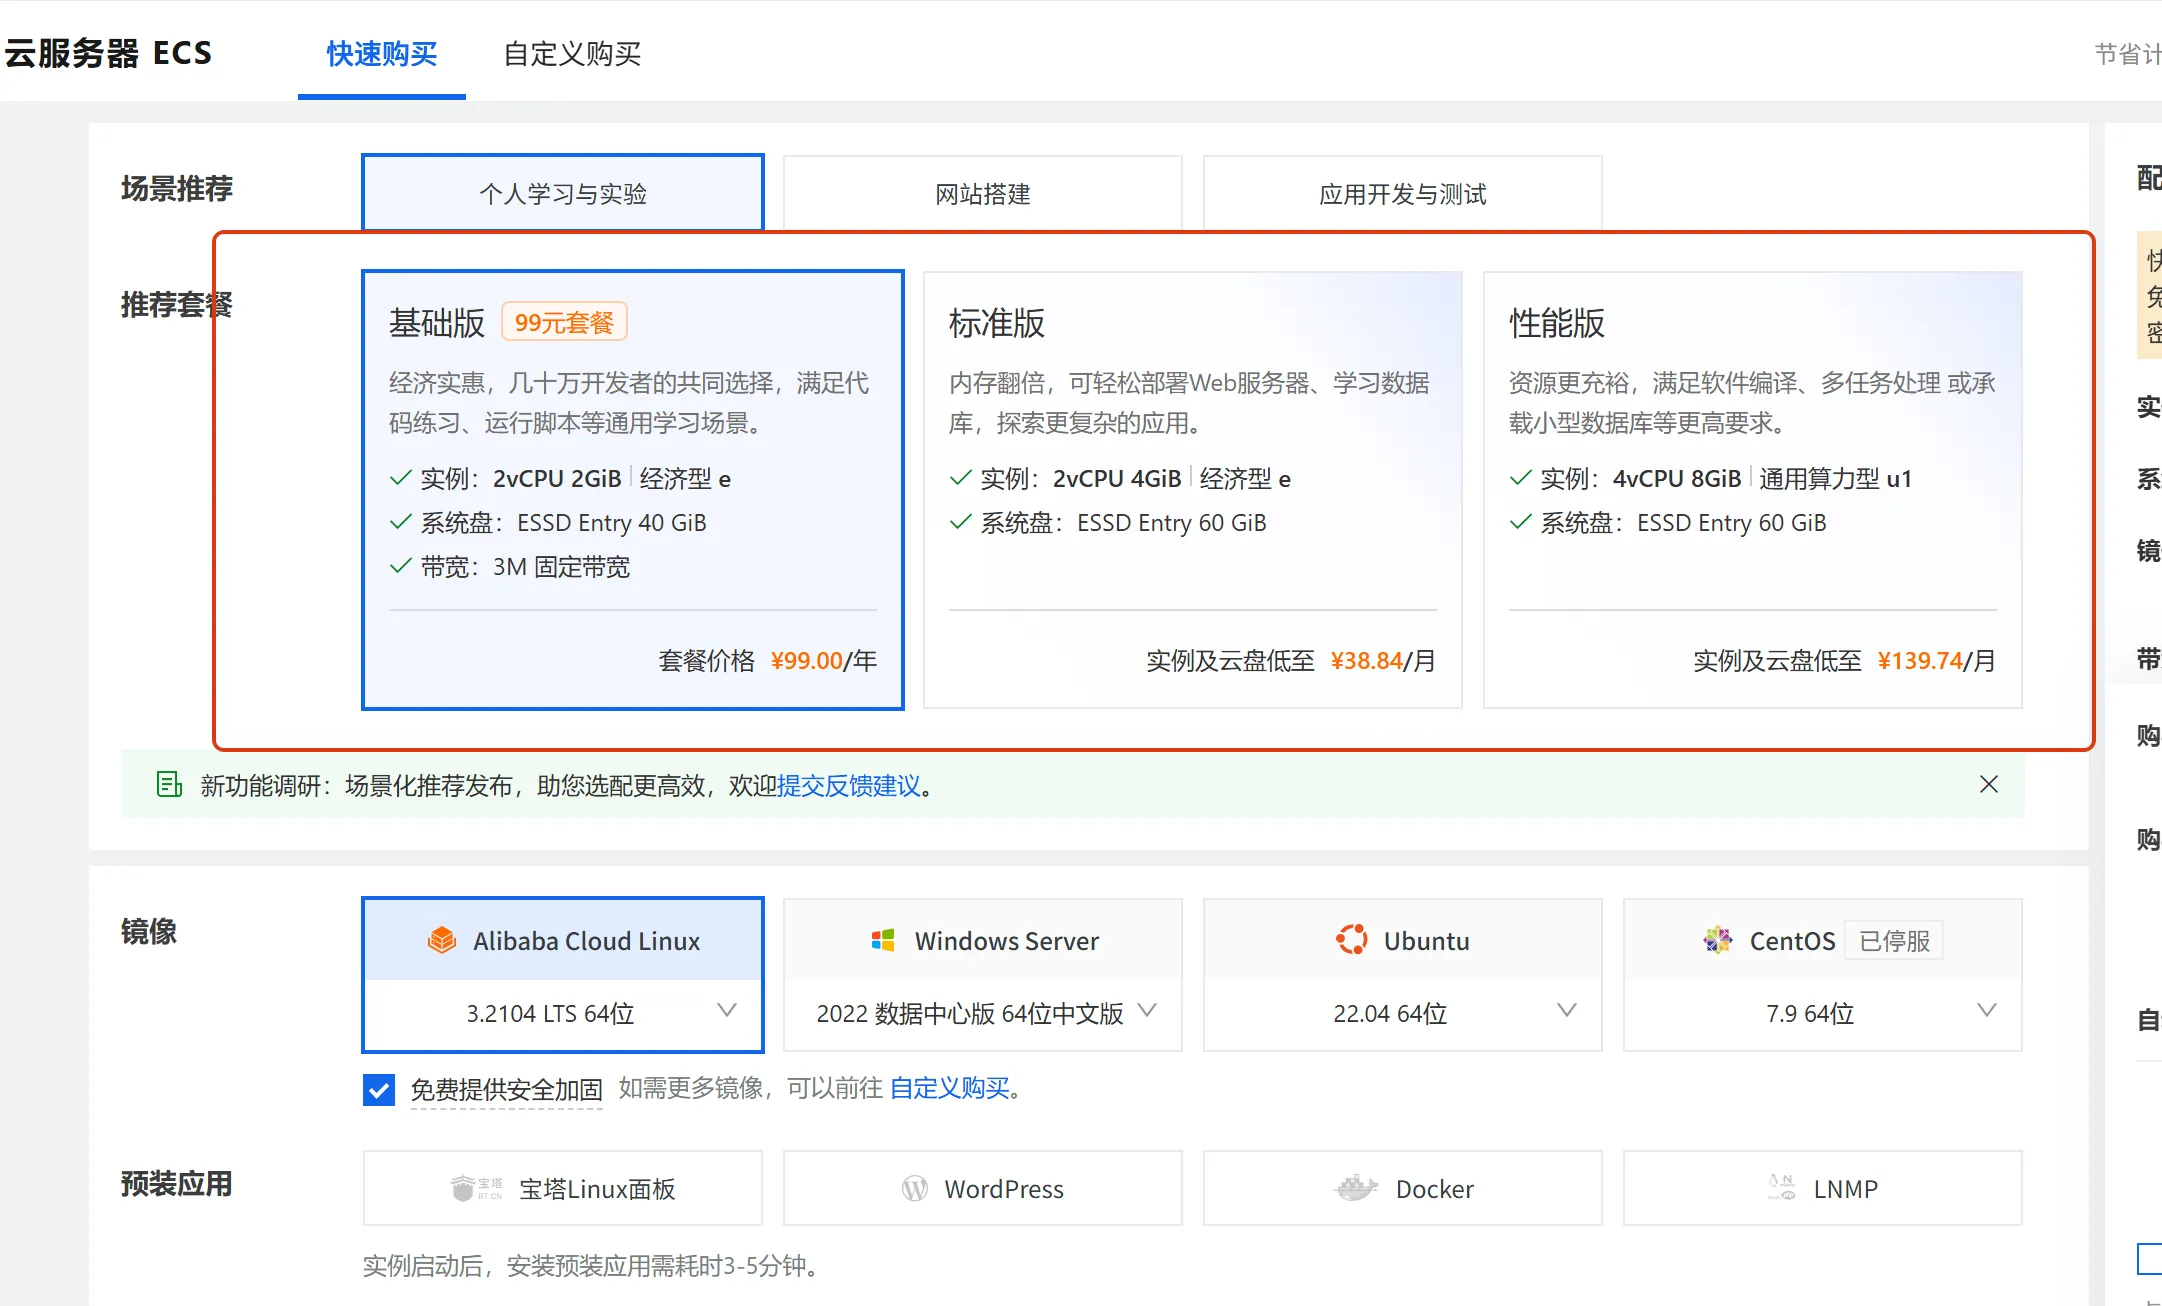The height and width of the screenshot is (1306, 2162).
Task: Click the WordPress logo icon
Action: point(915,1188)
